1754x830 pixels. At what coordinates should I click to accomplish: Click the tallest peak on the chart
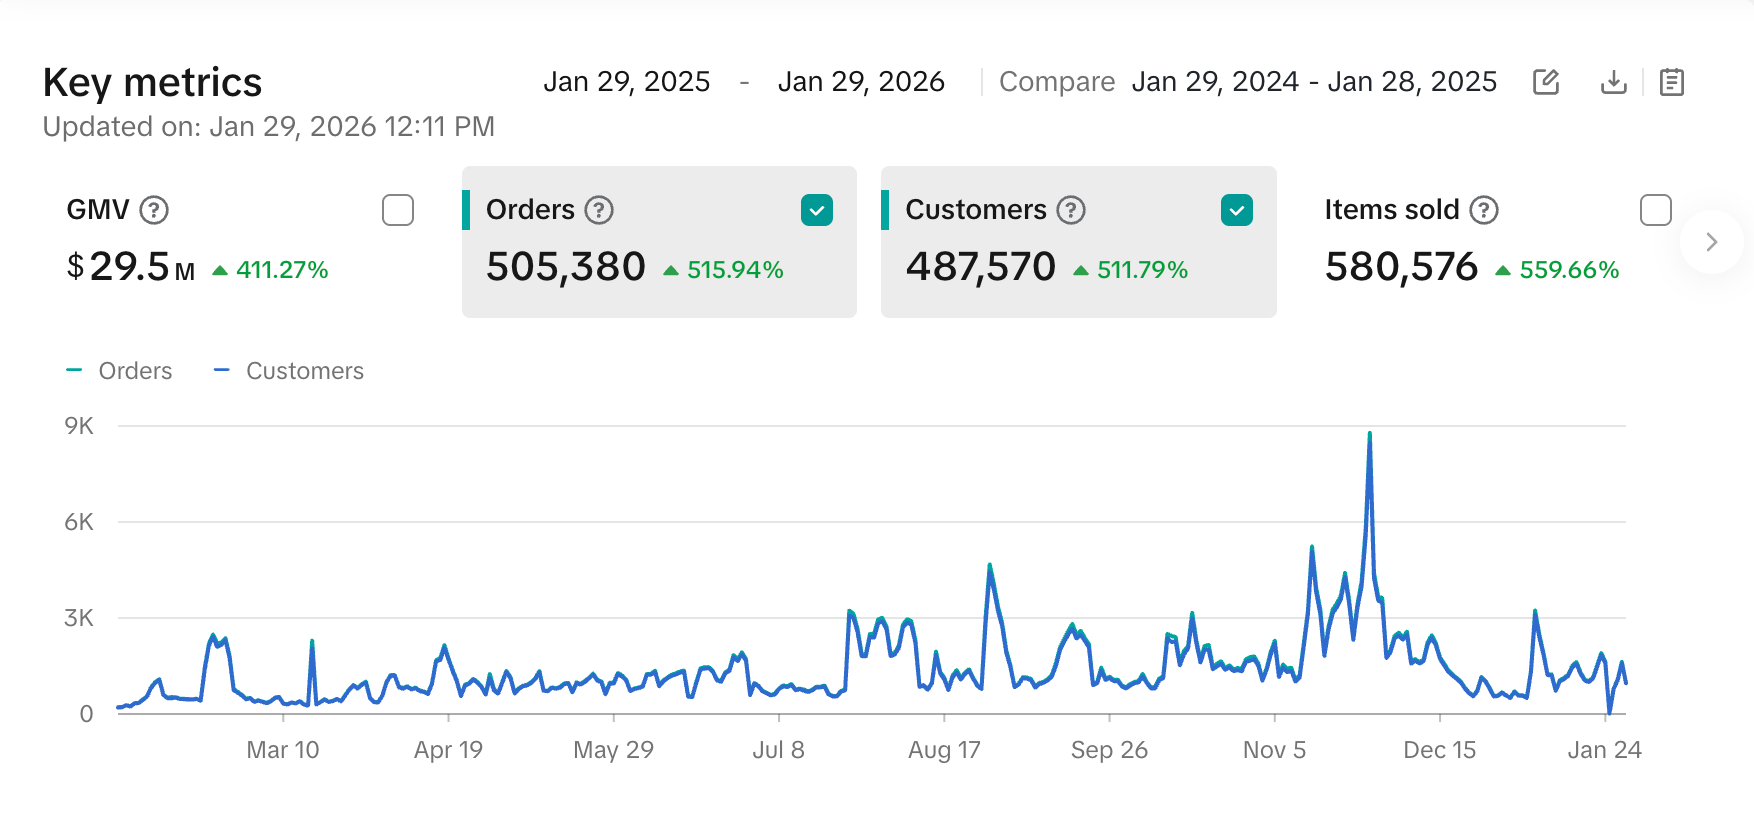(x=1369, y=435)
